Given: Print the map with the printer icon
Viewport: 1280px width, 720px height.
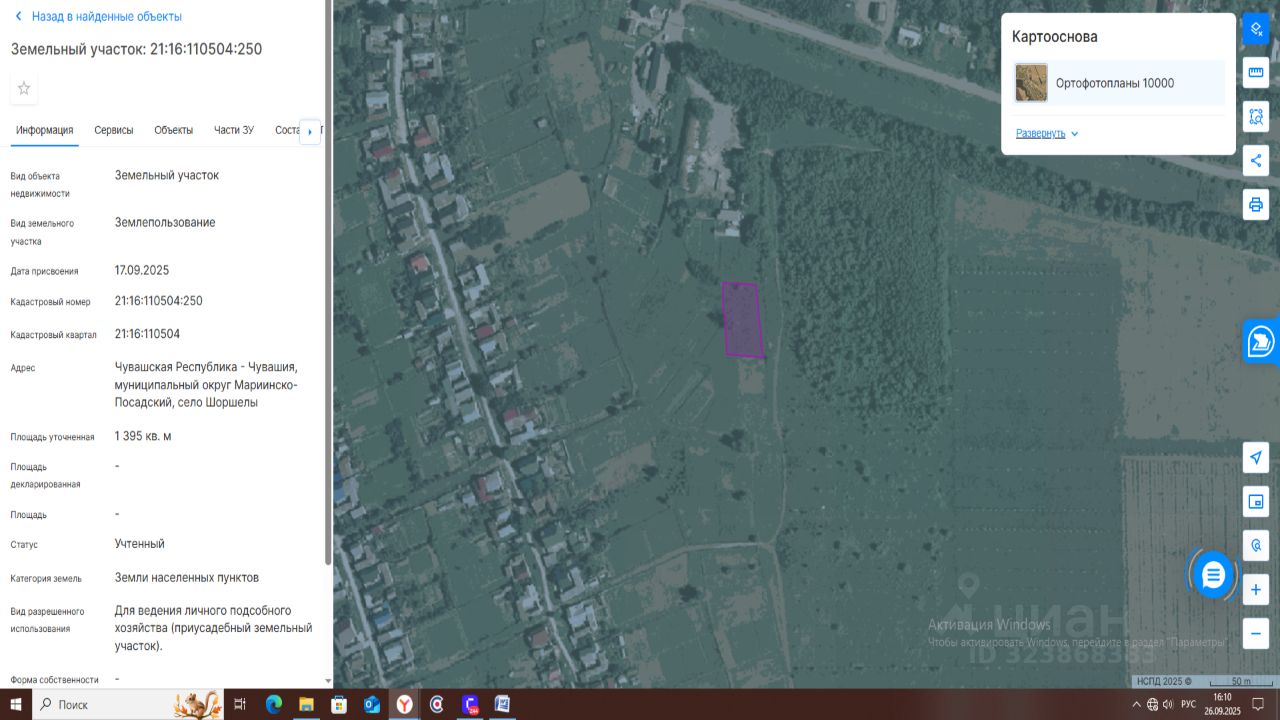Looking at the screenshot, I should point(1256,205).
